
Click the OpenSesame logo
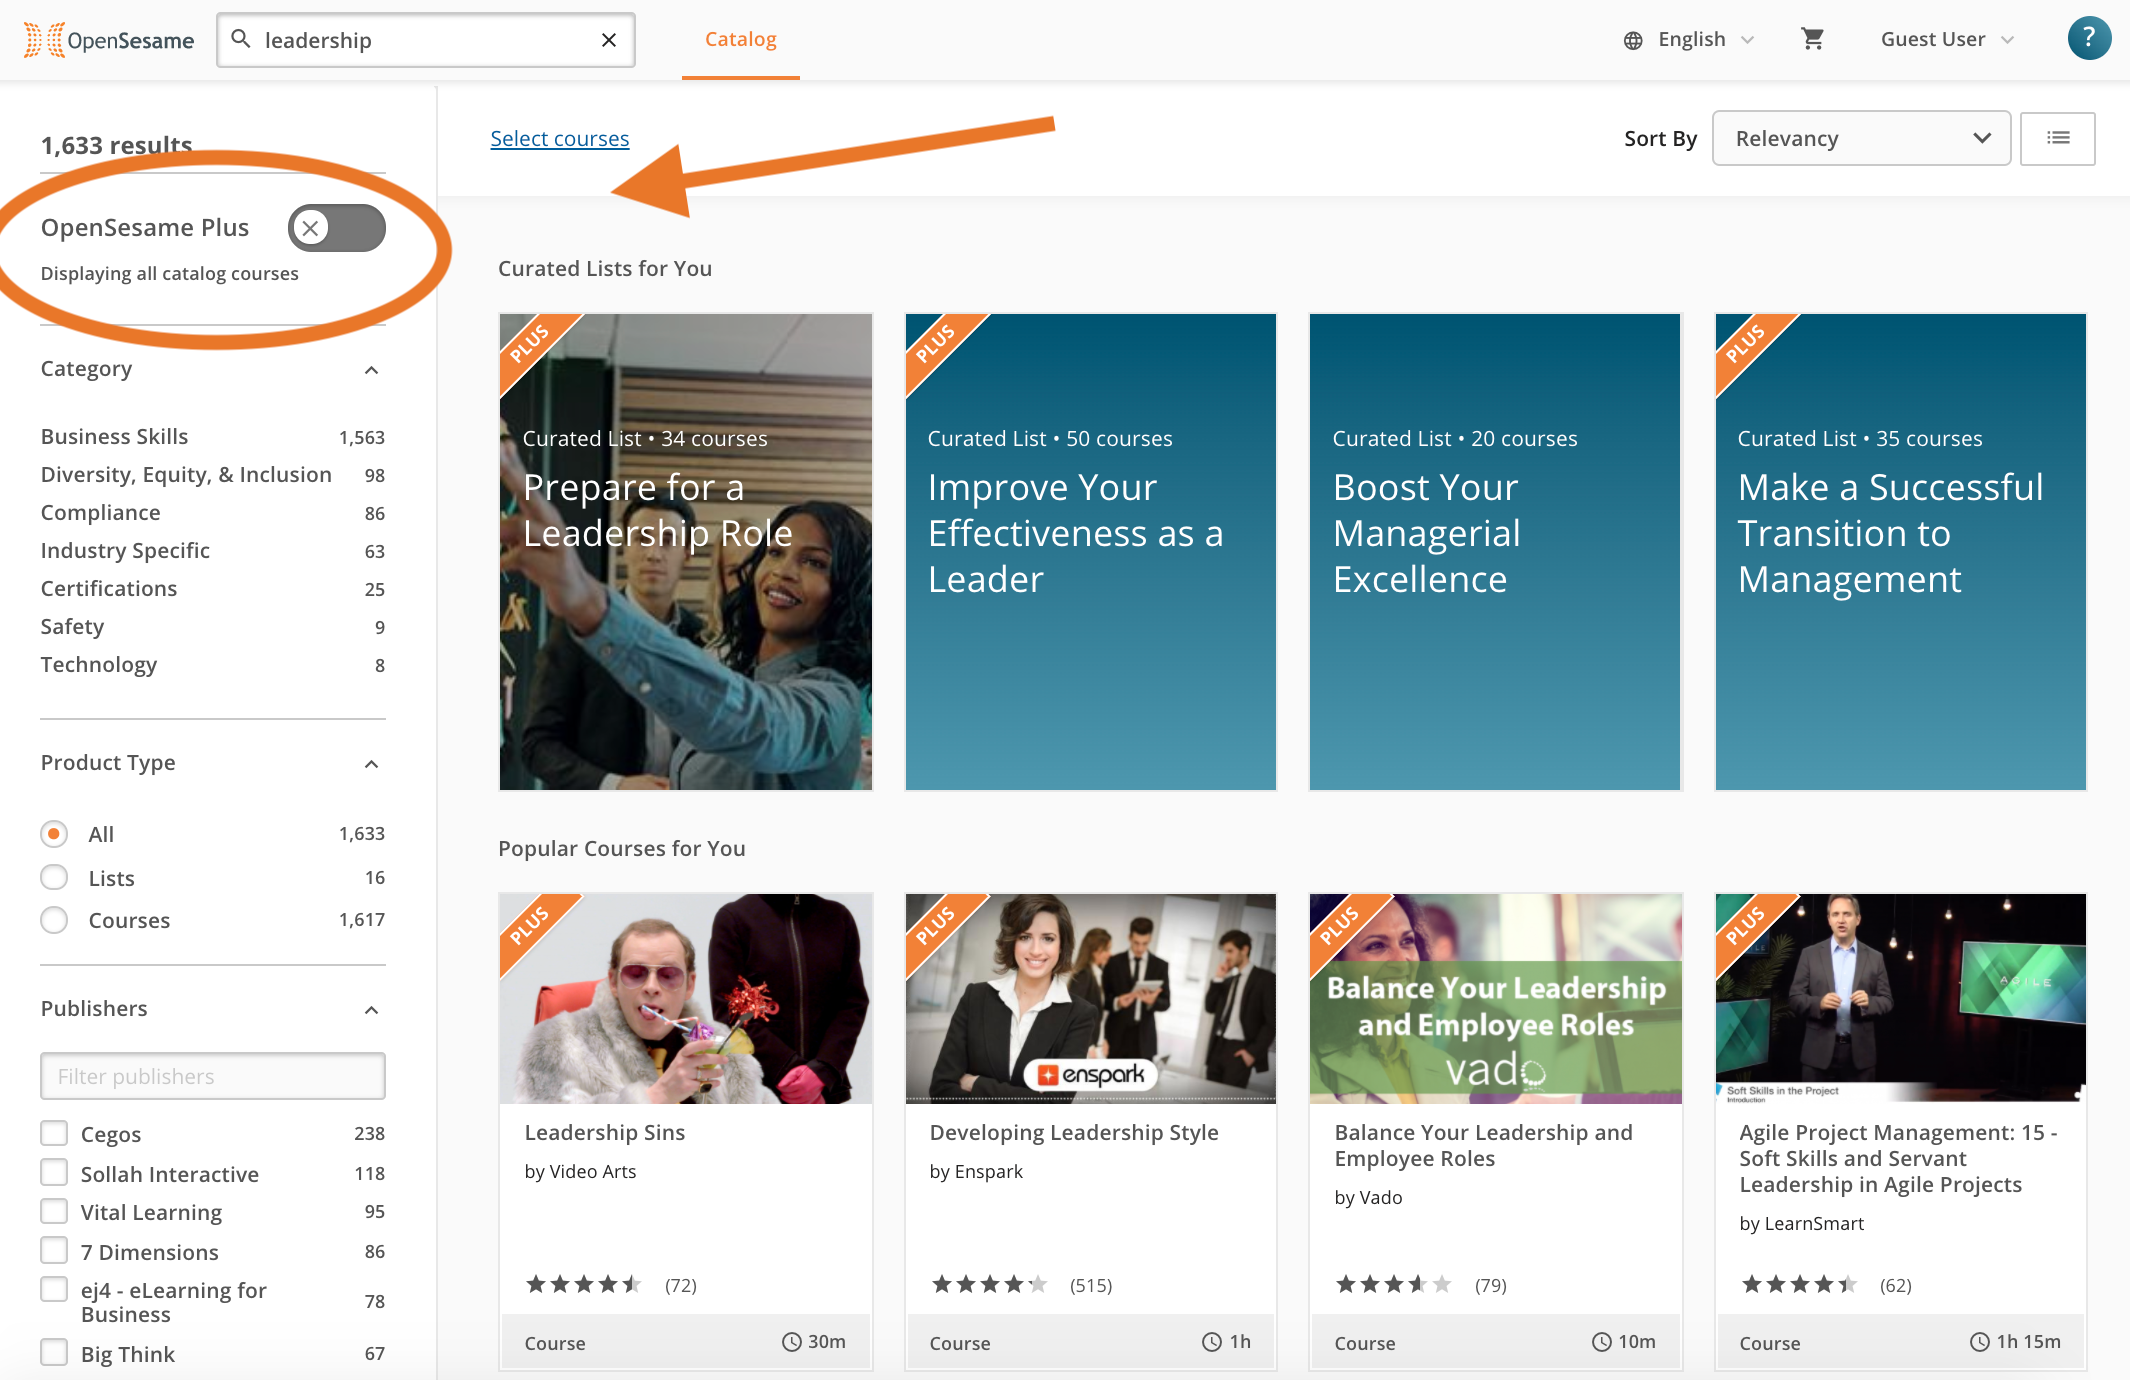(109, 40)
